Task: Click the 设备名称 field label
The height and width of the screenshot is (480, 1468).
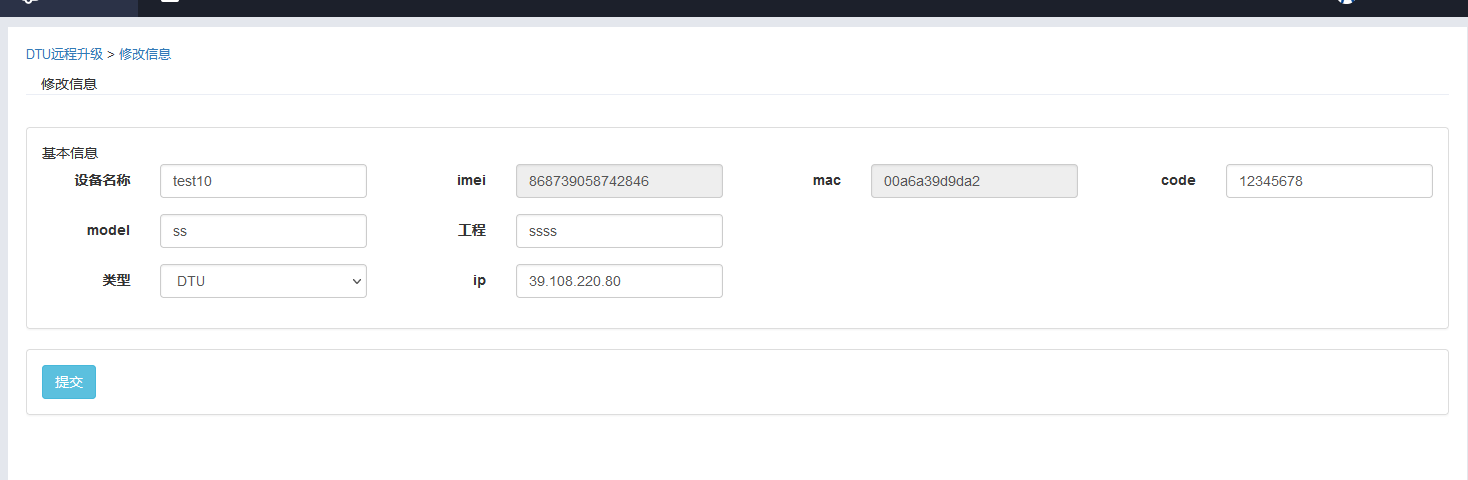Action: 102,181
